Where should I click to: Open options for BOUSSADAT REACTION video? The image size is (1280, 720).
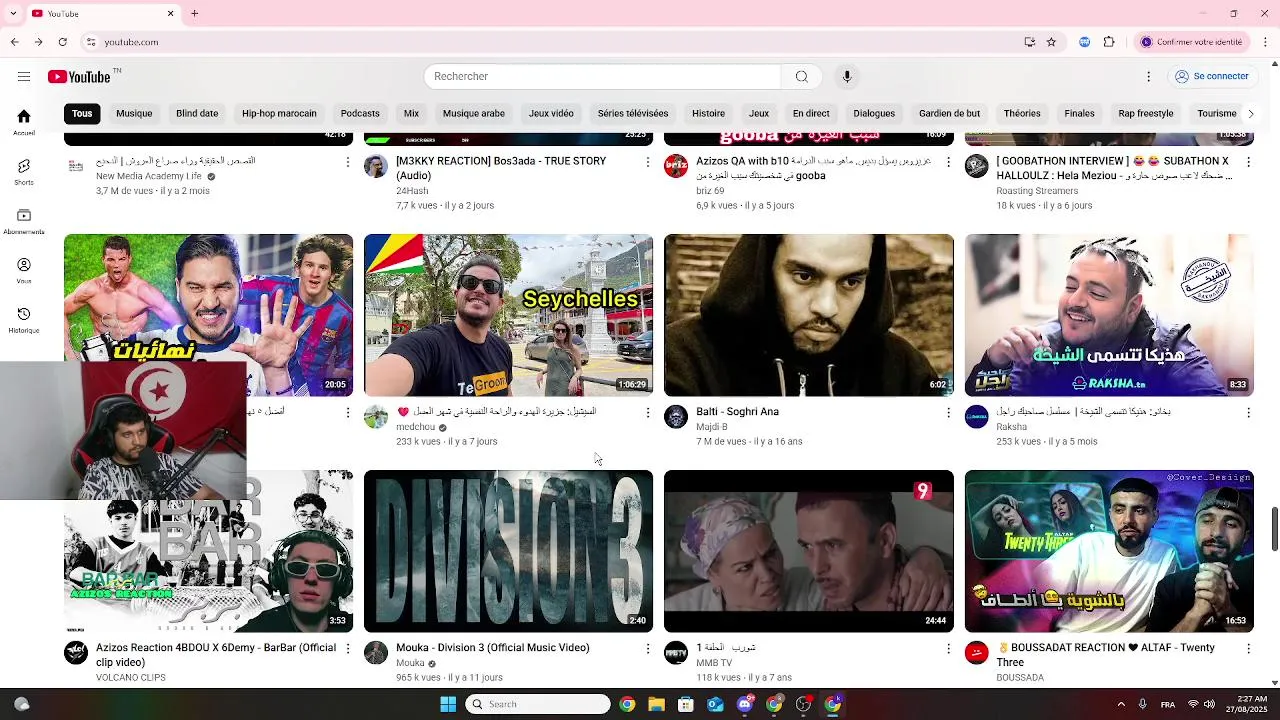coord(1248,648)
